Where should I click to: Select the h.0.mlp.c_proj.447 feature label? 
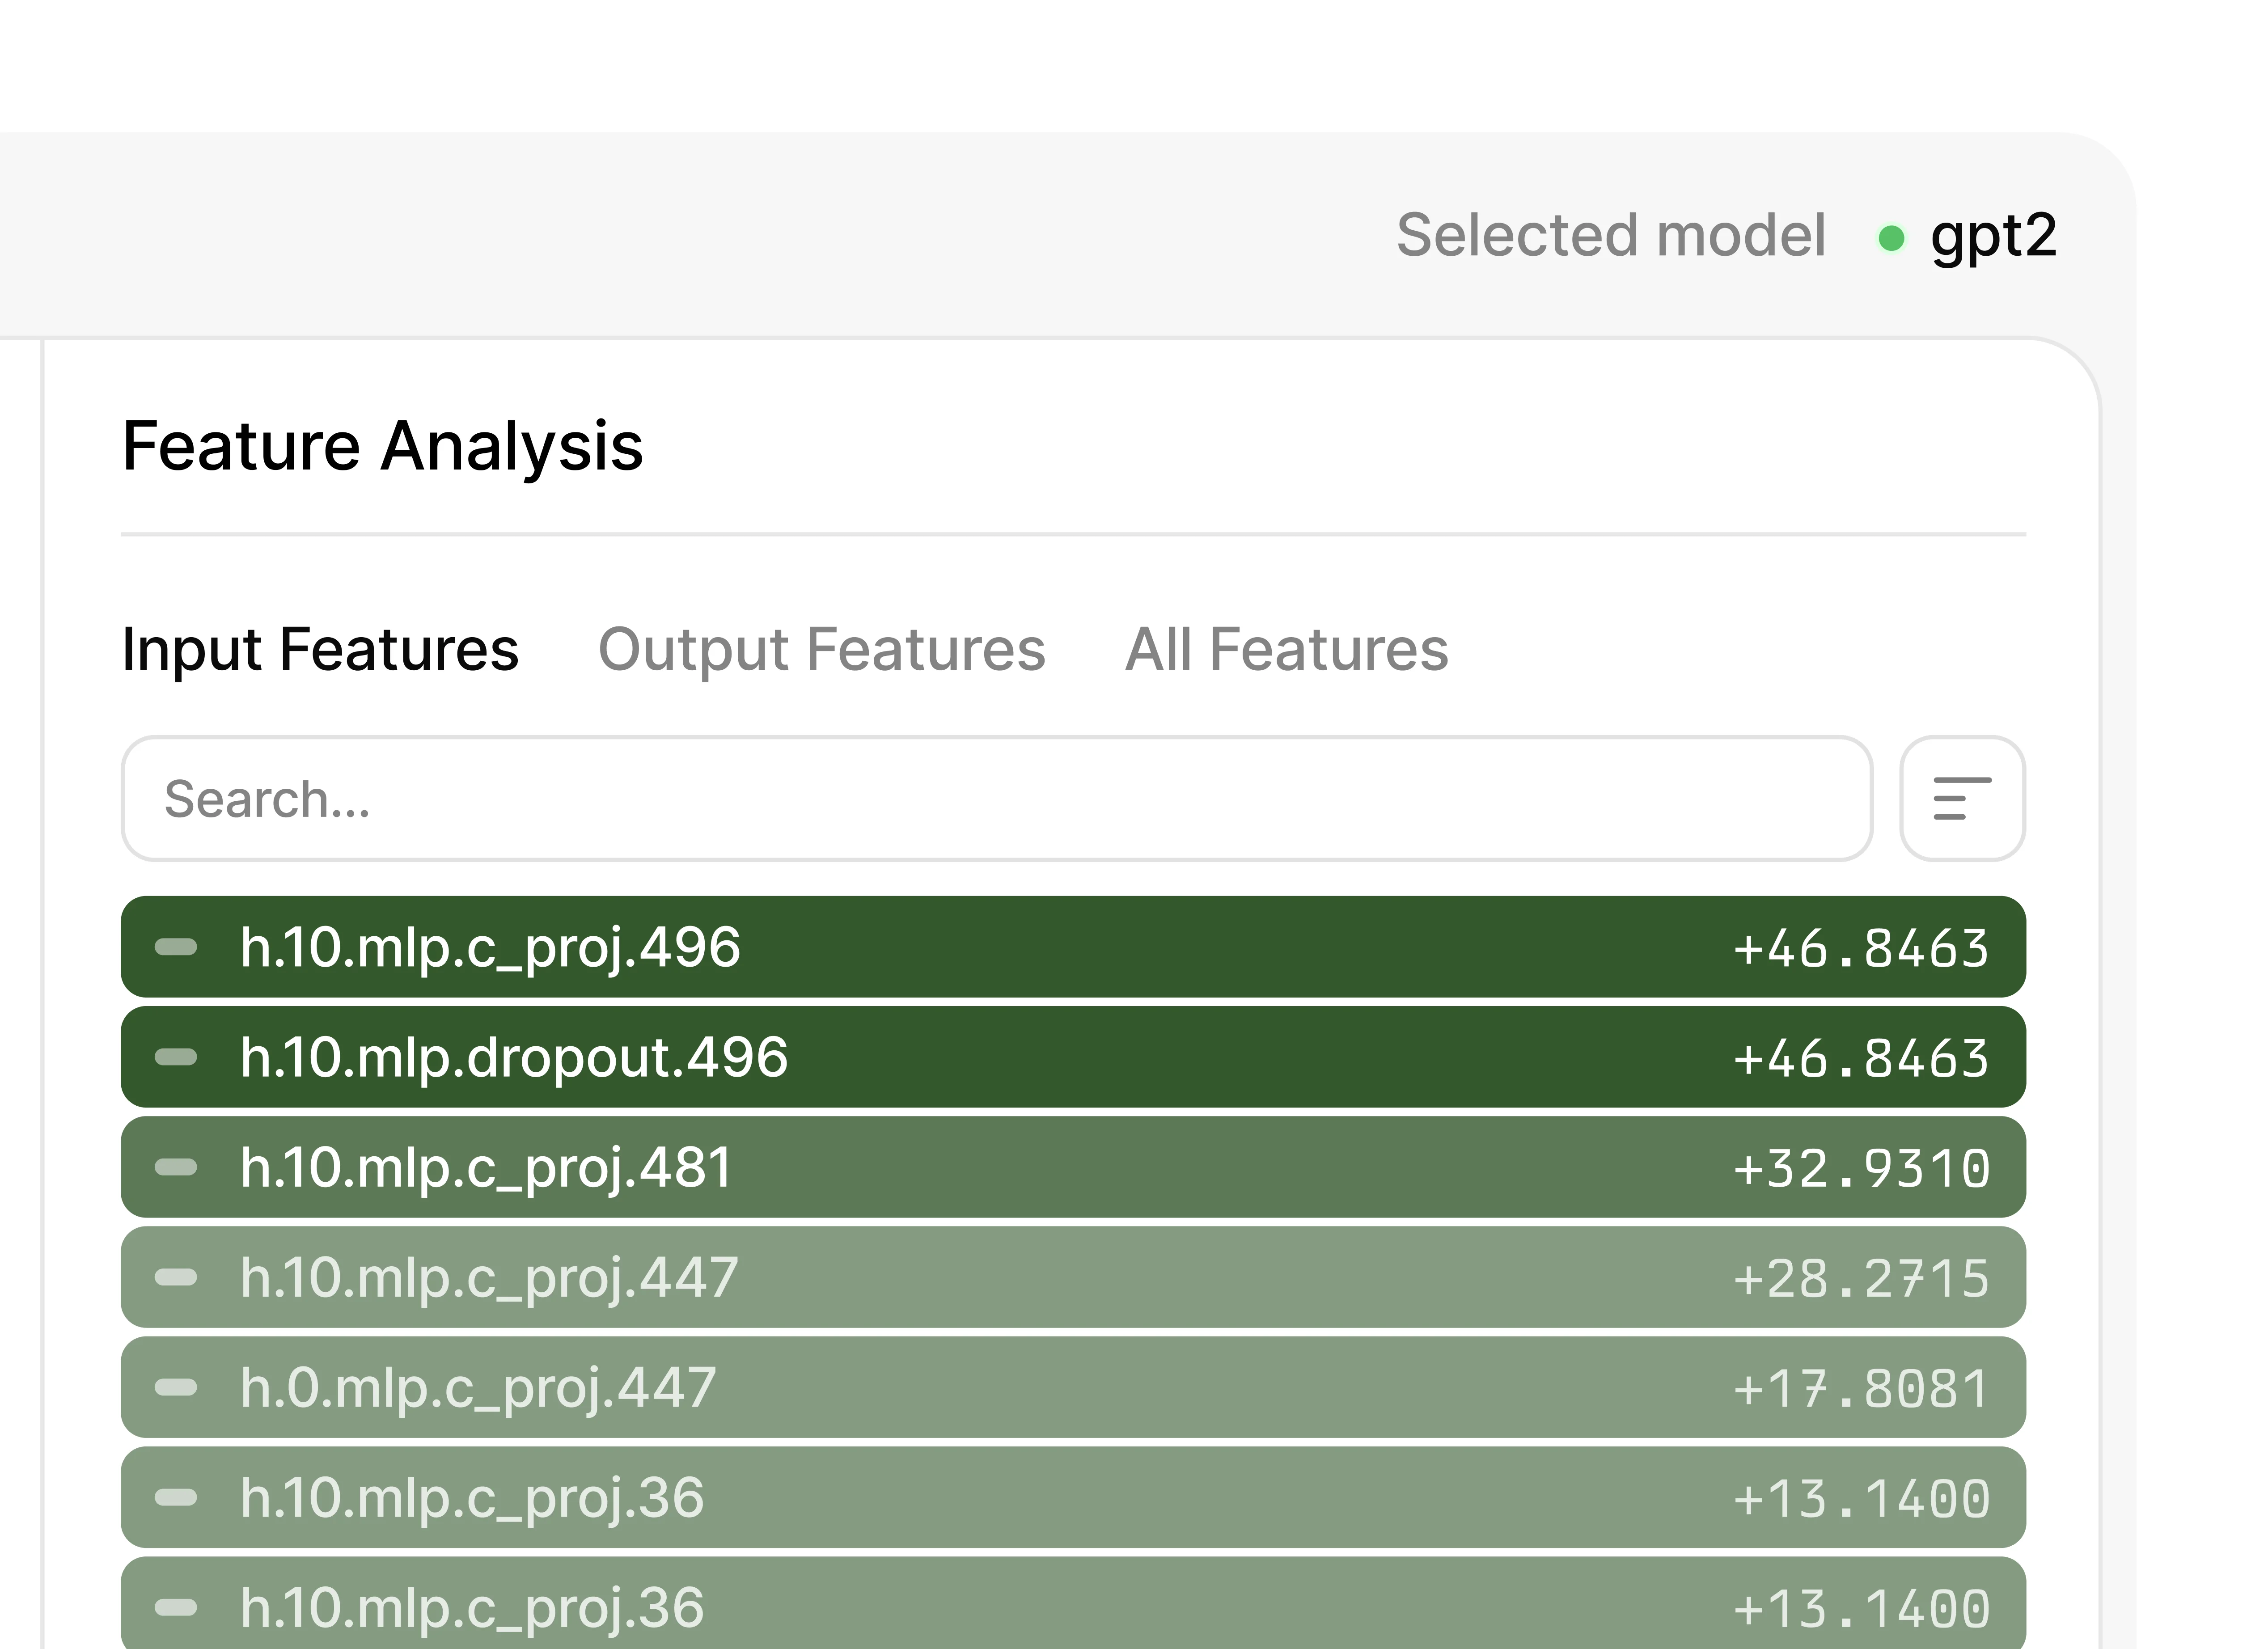[x=478, y=1387]
